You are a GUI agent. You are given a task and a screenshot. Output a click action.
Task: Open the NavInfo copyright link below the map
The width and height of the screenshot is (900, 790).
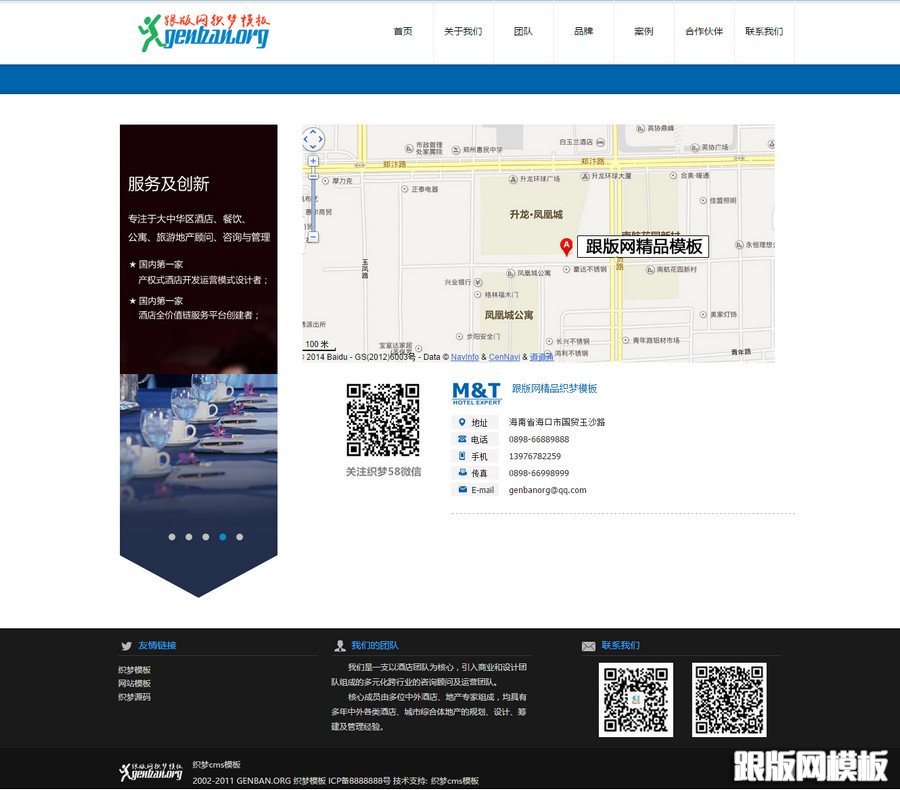[x=464, y=356]
